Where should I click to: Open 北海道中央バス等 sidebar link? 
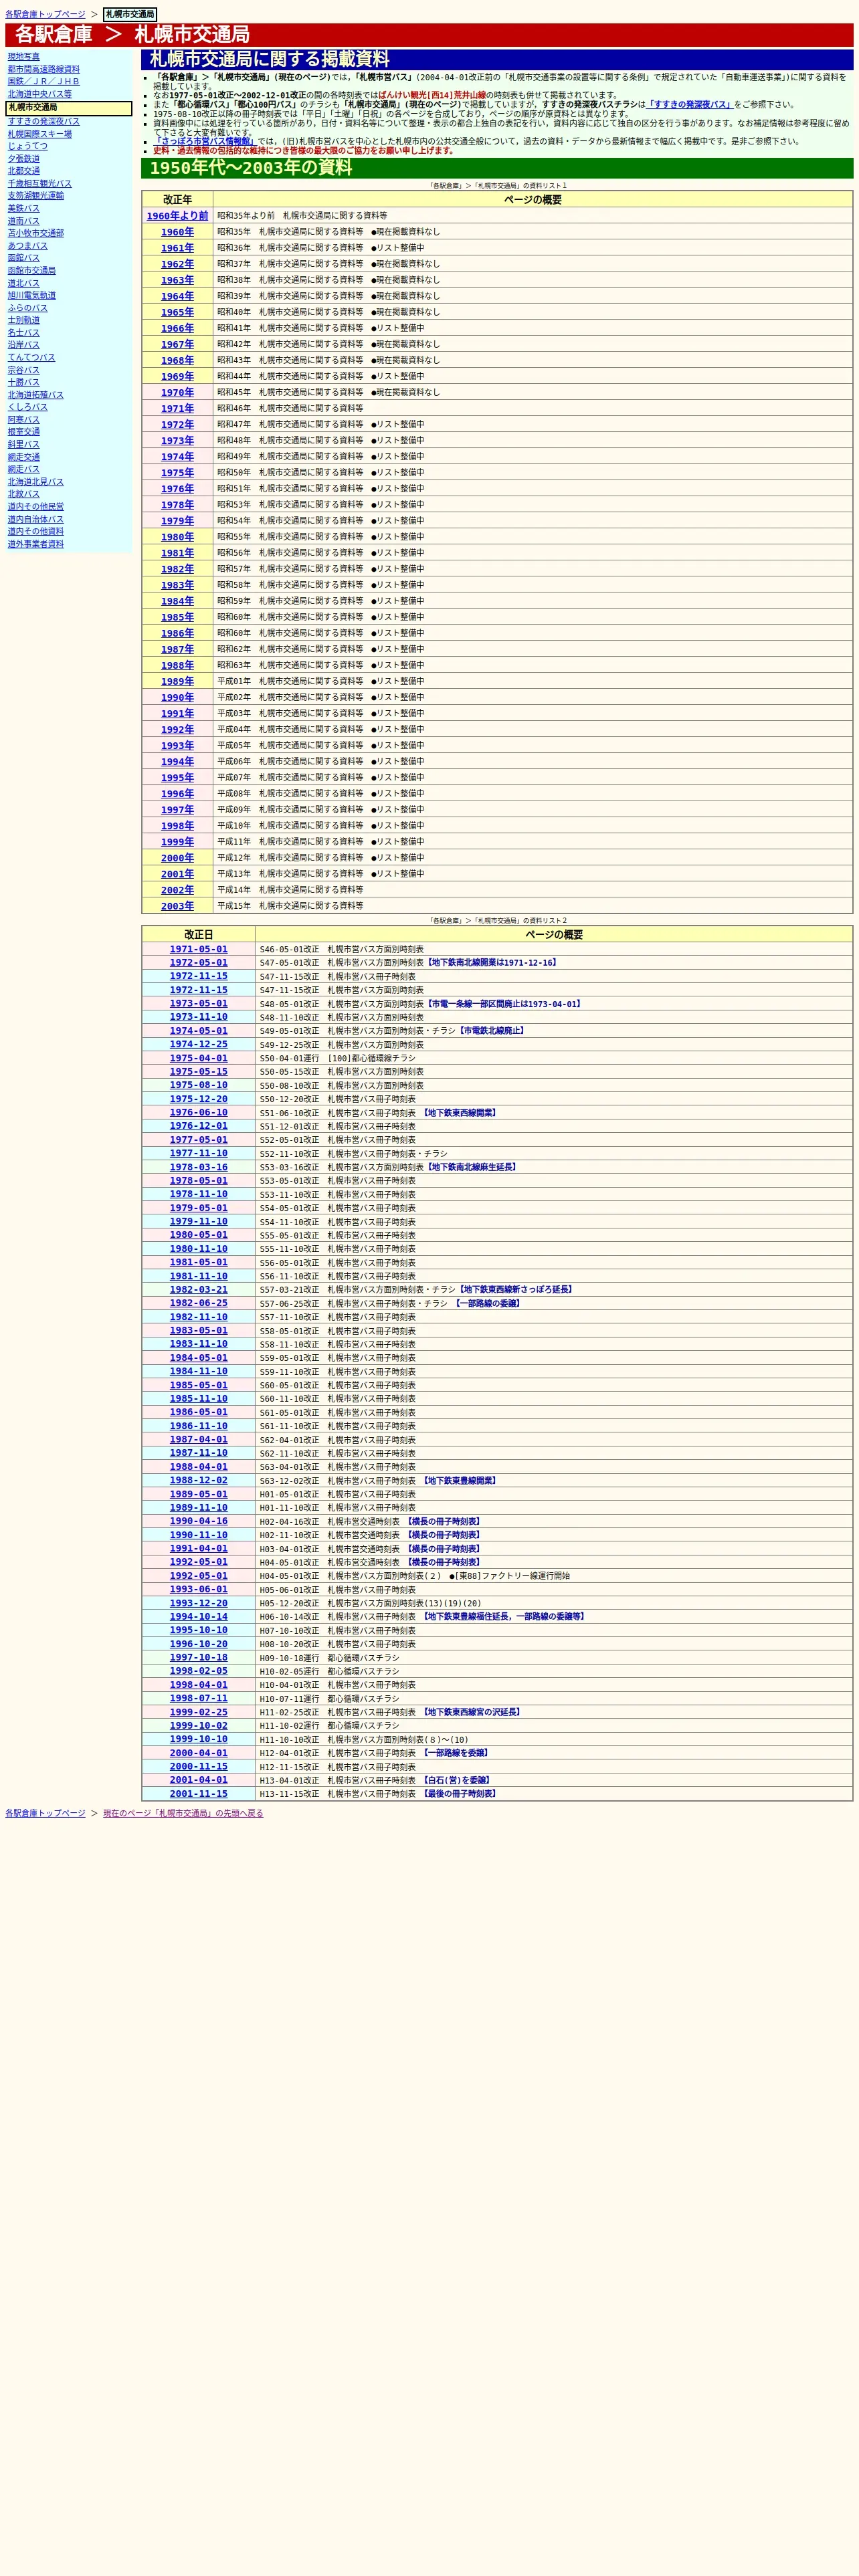click(40, 94)
